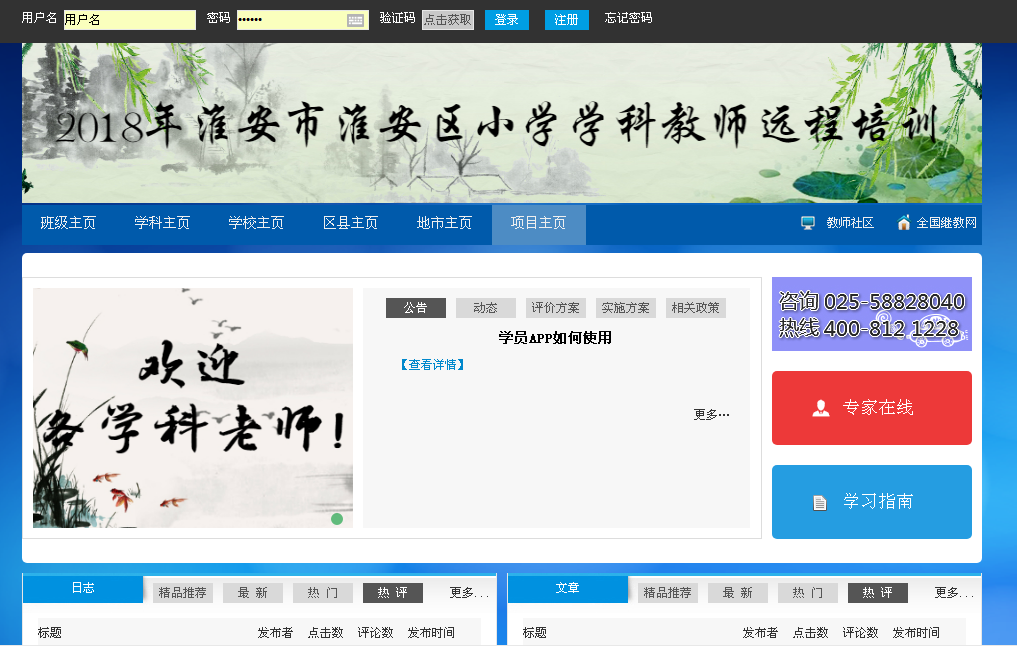Click the house icon beside 全国继教网

[x=904, y=223]
